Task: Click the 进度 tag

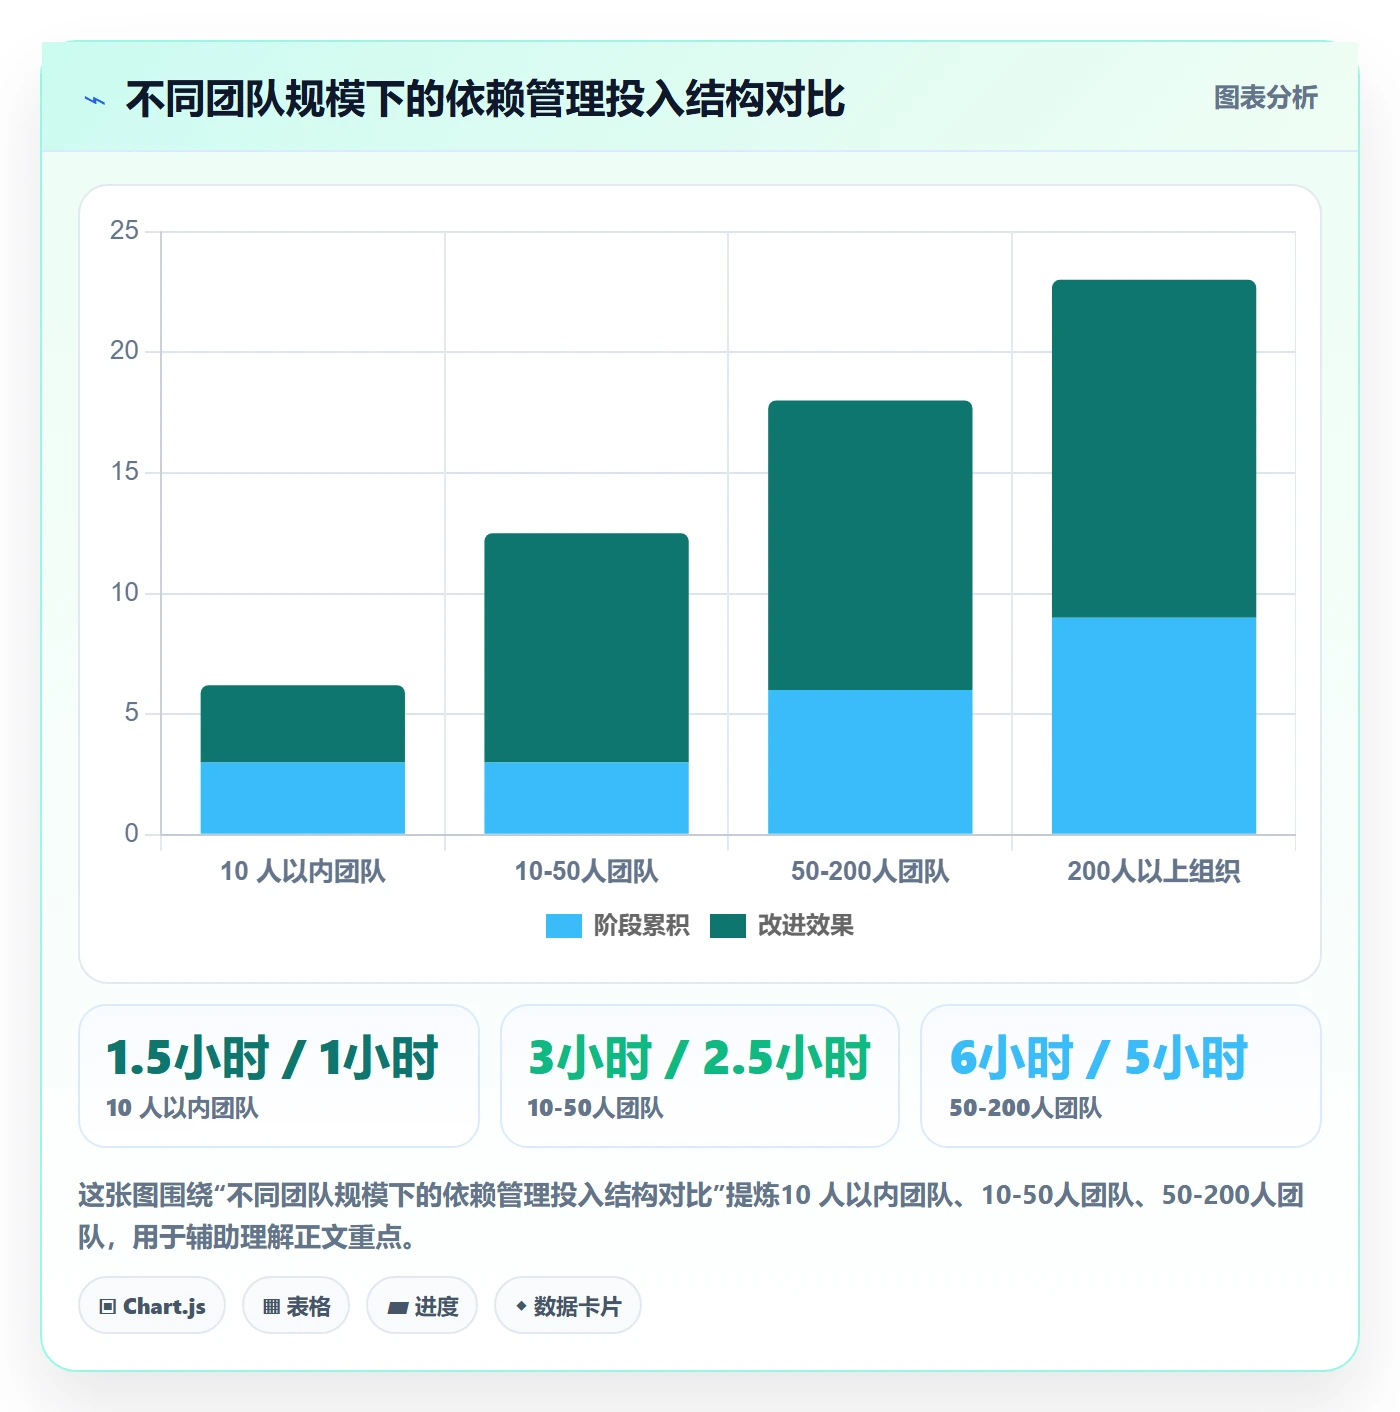Action: pyautogui.click(x=422, y=1306)
